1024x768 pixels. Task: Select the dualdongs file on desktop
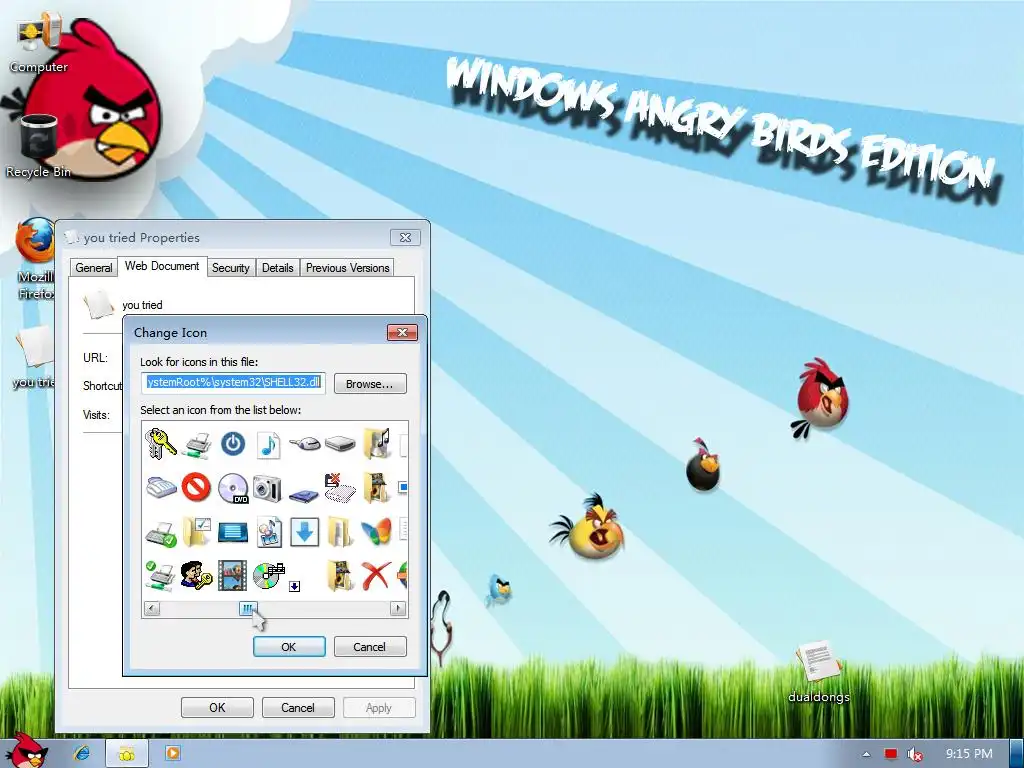tap(819, 673)
